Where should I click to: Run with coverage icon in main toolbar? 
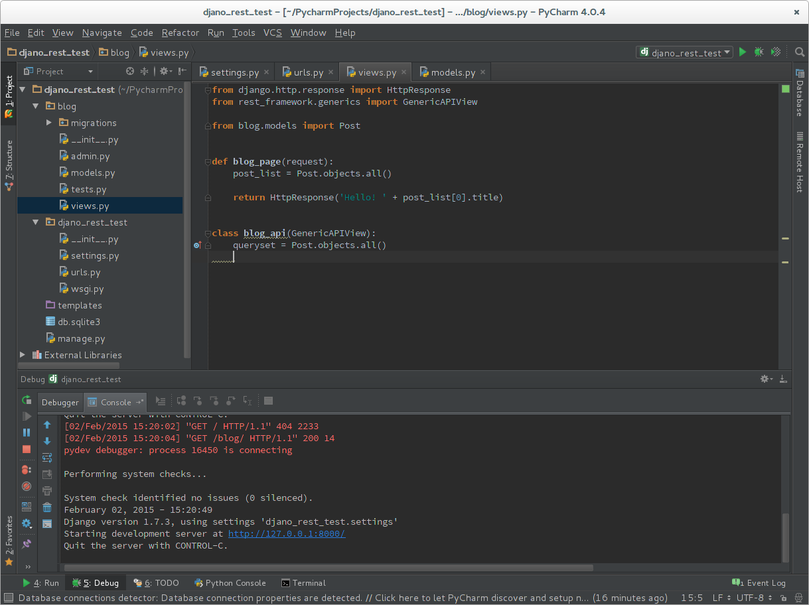pos(775,52)
